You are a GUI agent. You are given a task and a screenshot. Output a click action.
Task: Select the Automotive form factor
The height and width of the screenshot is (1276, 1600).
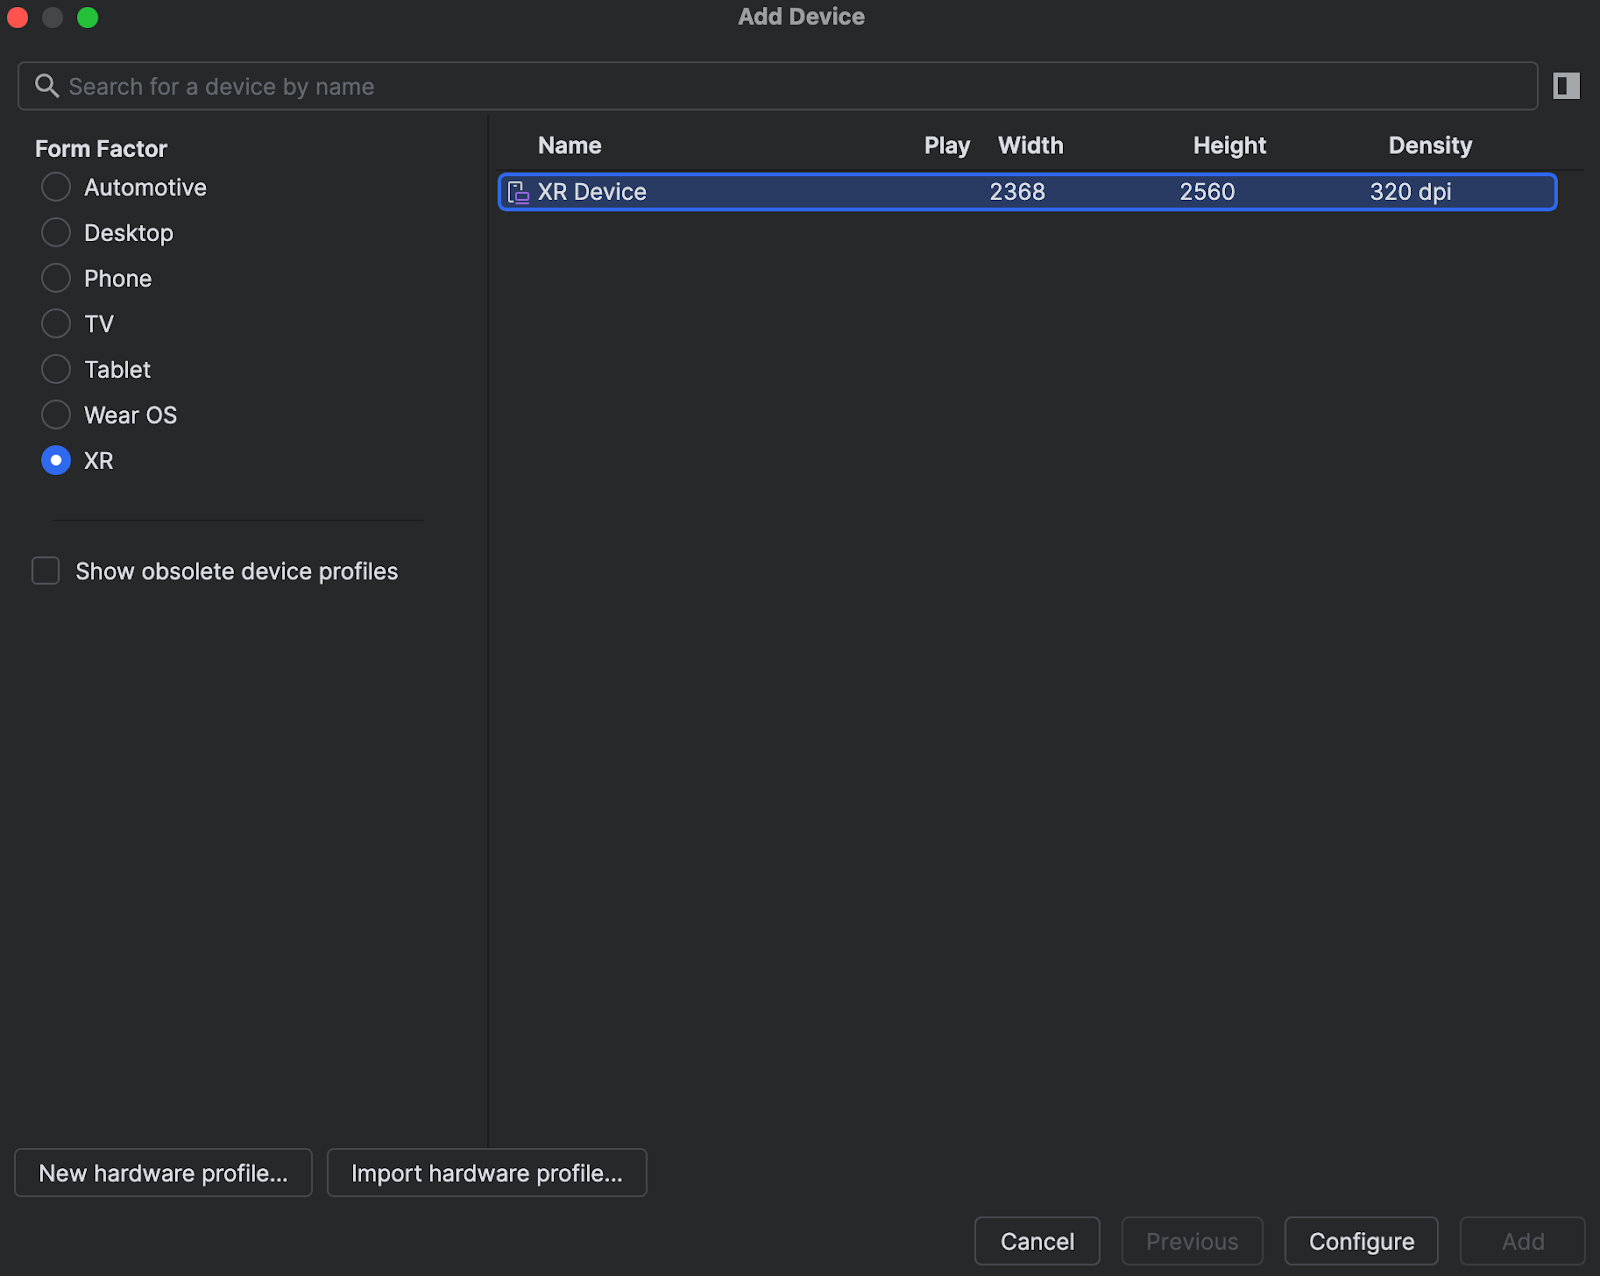[x=56, y=187]
